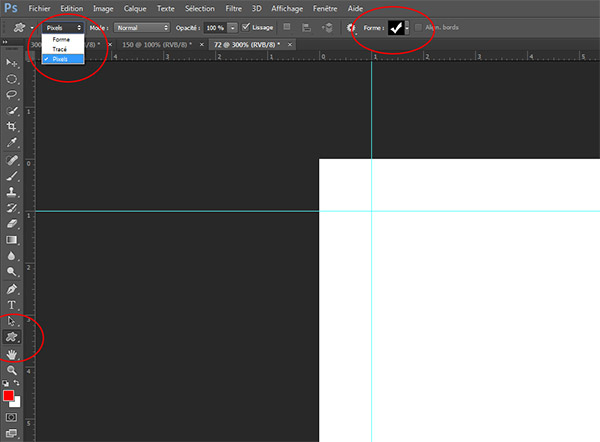Open the Mode Normal dropdown
The image size is (600, 442).
coord(142,28)
